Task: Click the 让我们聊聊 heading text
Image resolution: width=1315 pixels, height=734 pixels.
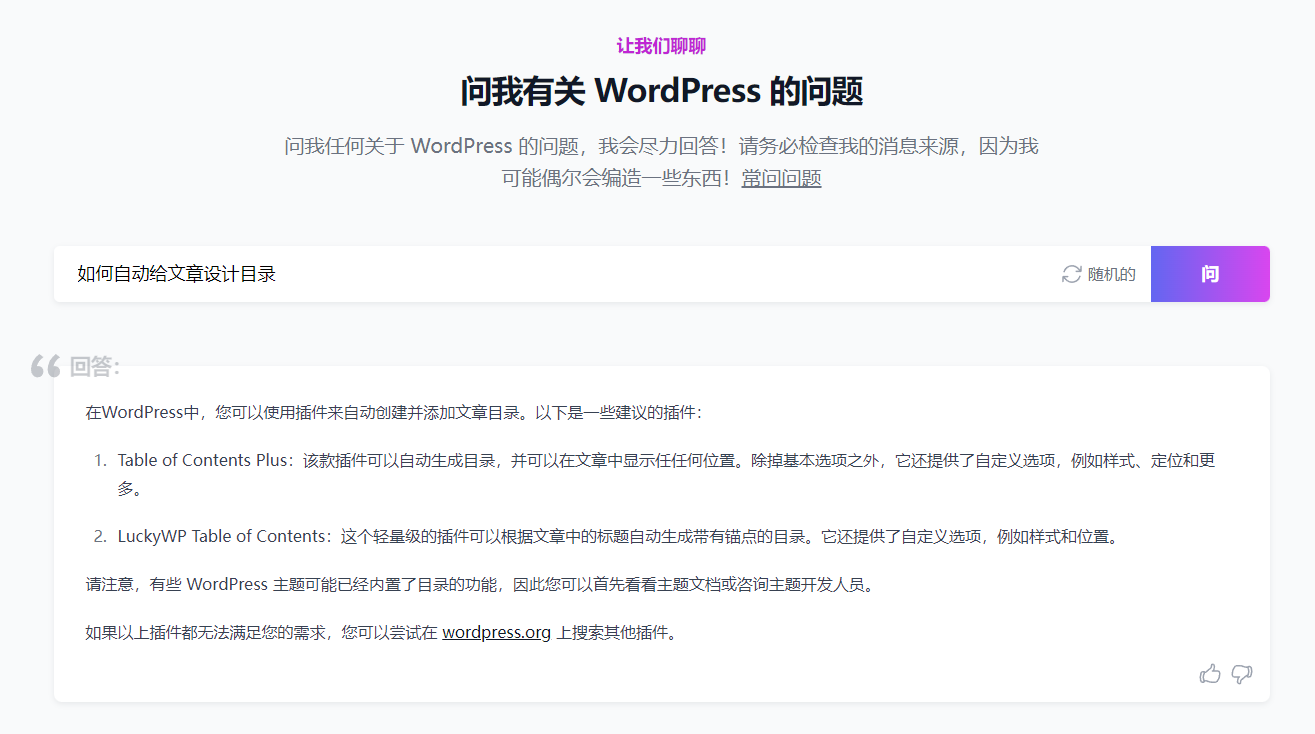Action: (661, 46)
